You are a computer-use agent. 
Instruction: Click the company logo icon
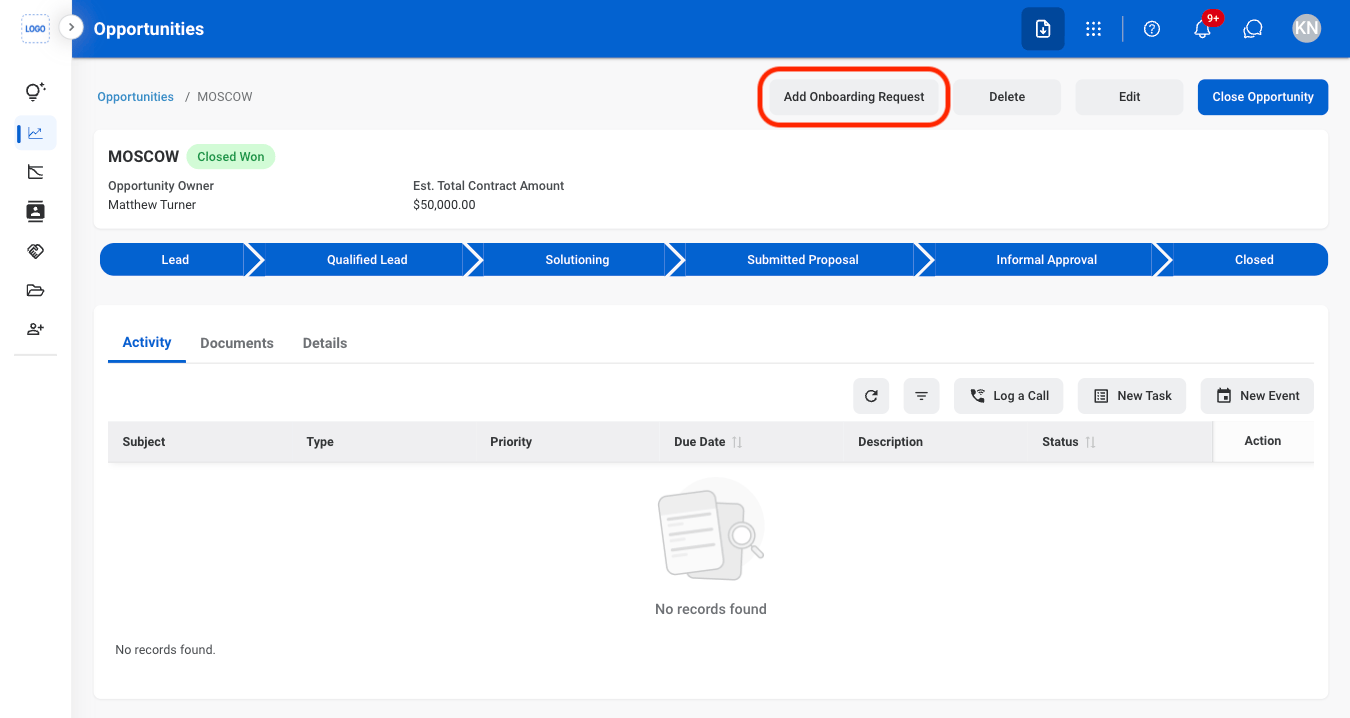pyautogui.click(x=35, y=29)
